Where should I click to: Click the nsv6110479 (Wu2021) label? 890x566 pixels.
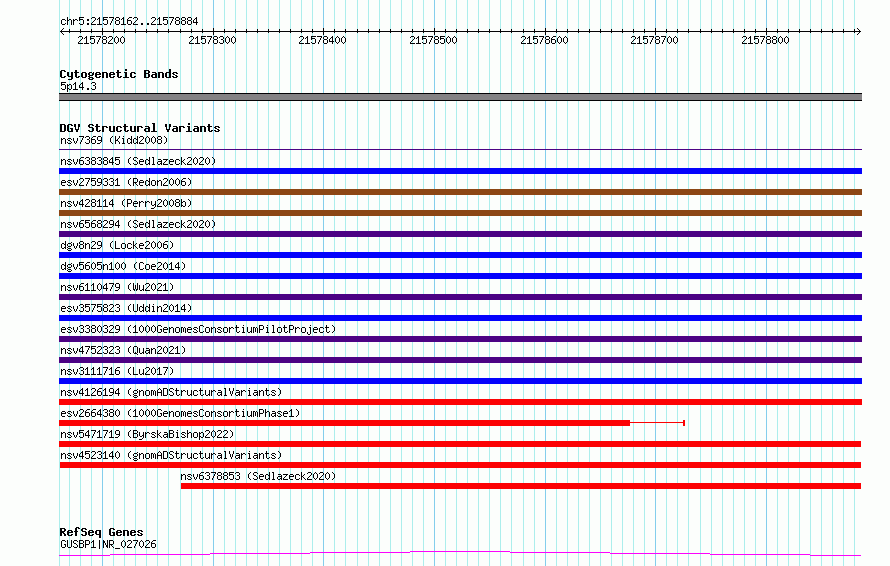[x=117, y=287]
